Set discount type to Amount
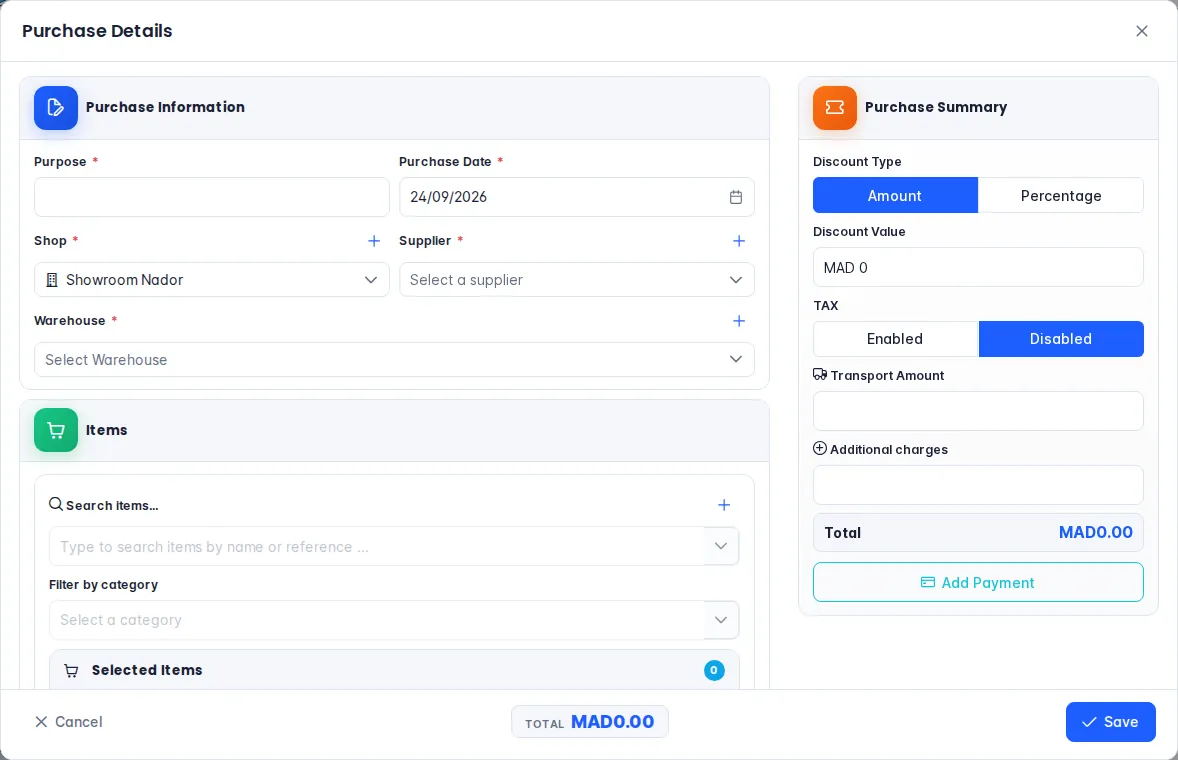The image size is (1178, 760). [895, 195]
